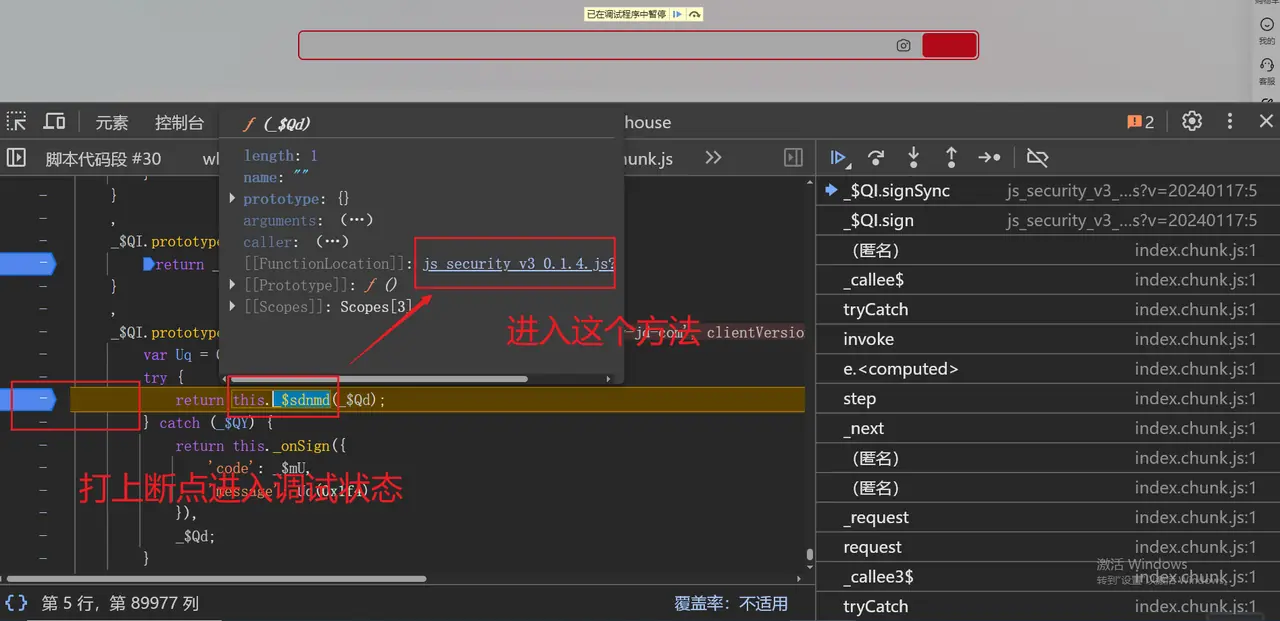
Task: Click the inspect element picker icon
Action: pos(17,122)
